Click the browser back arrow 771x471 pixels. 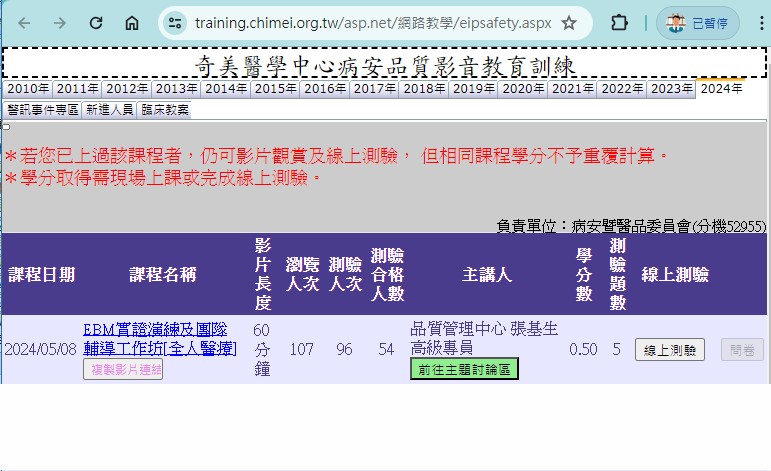pos(24,23)
